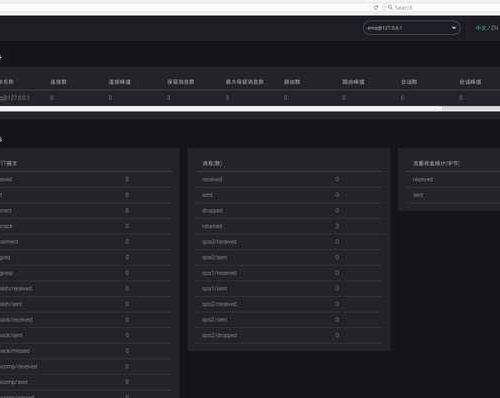This screenshot has width=500, height=398.
Task: Select the qos1/received metric row
Action: [x=289, y=273]
